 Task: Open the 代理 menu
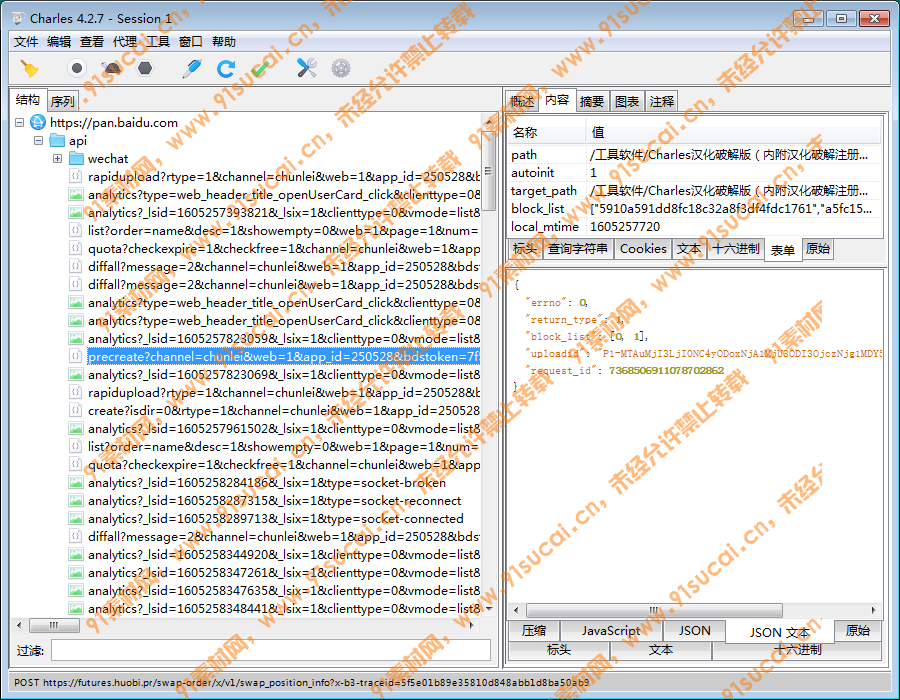coord(125,41)
